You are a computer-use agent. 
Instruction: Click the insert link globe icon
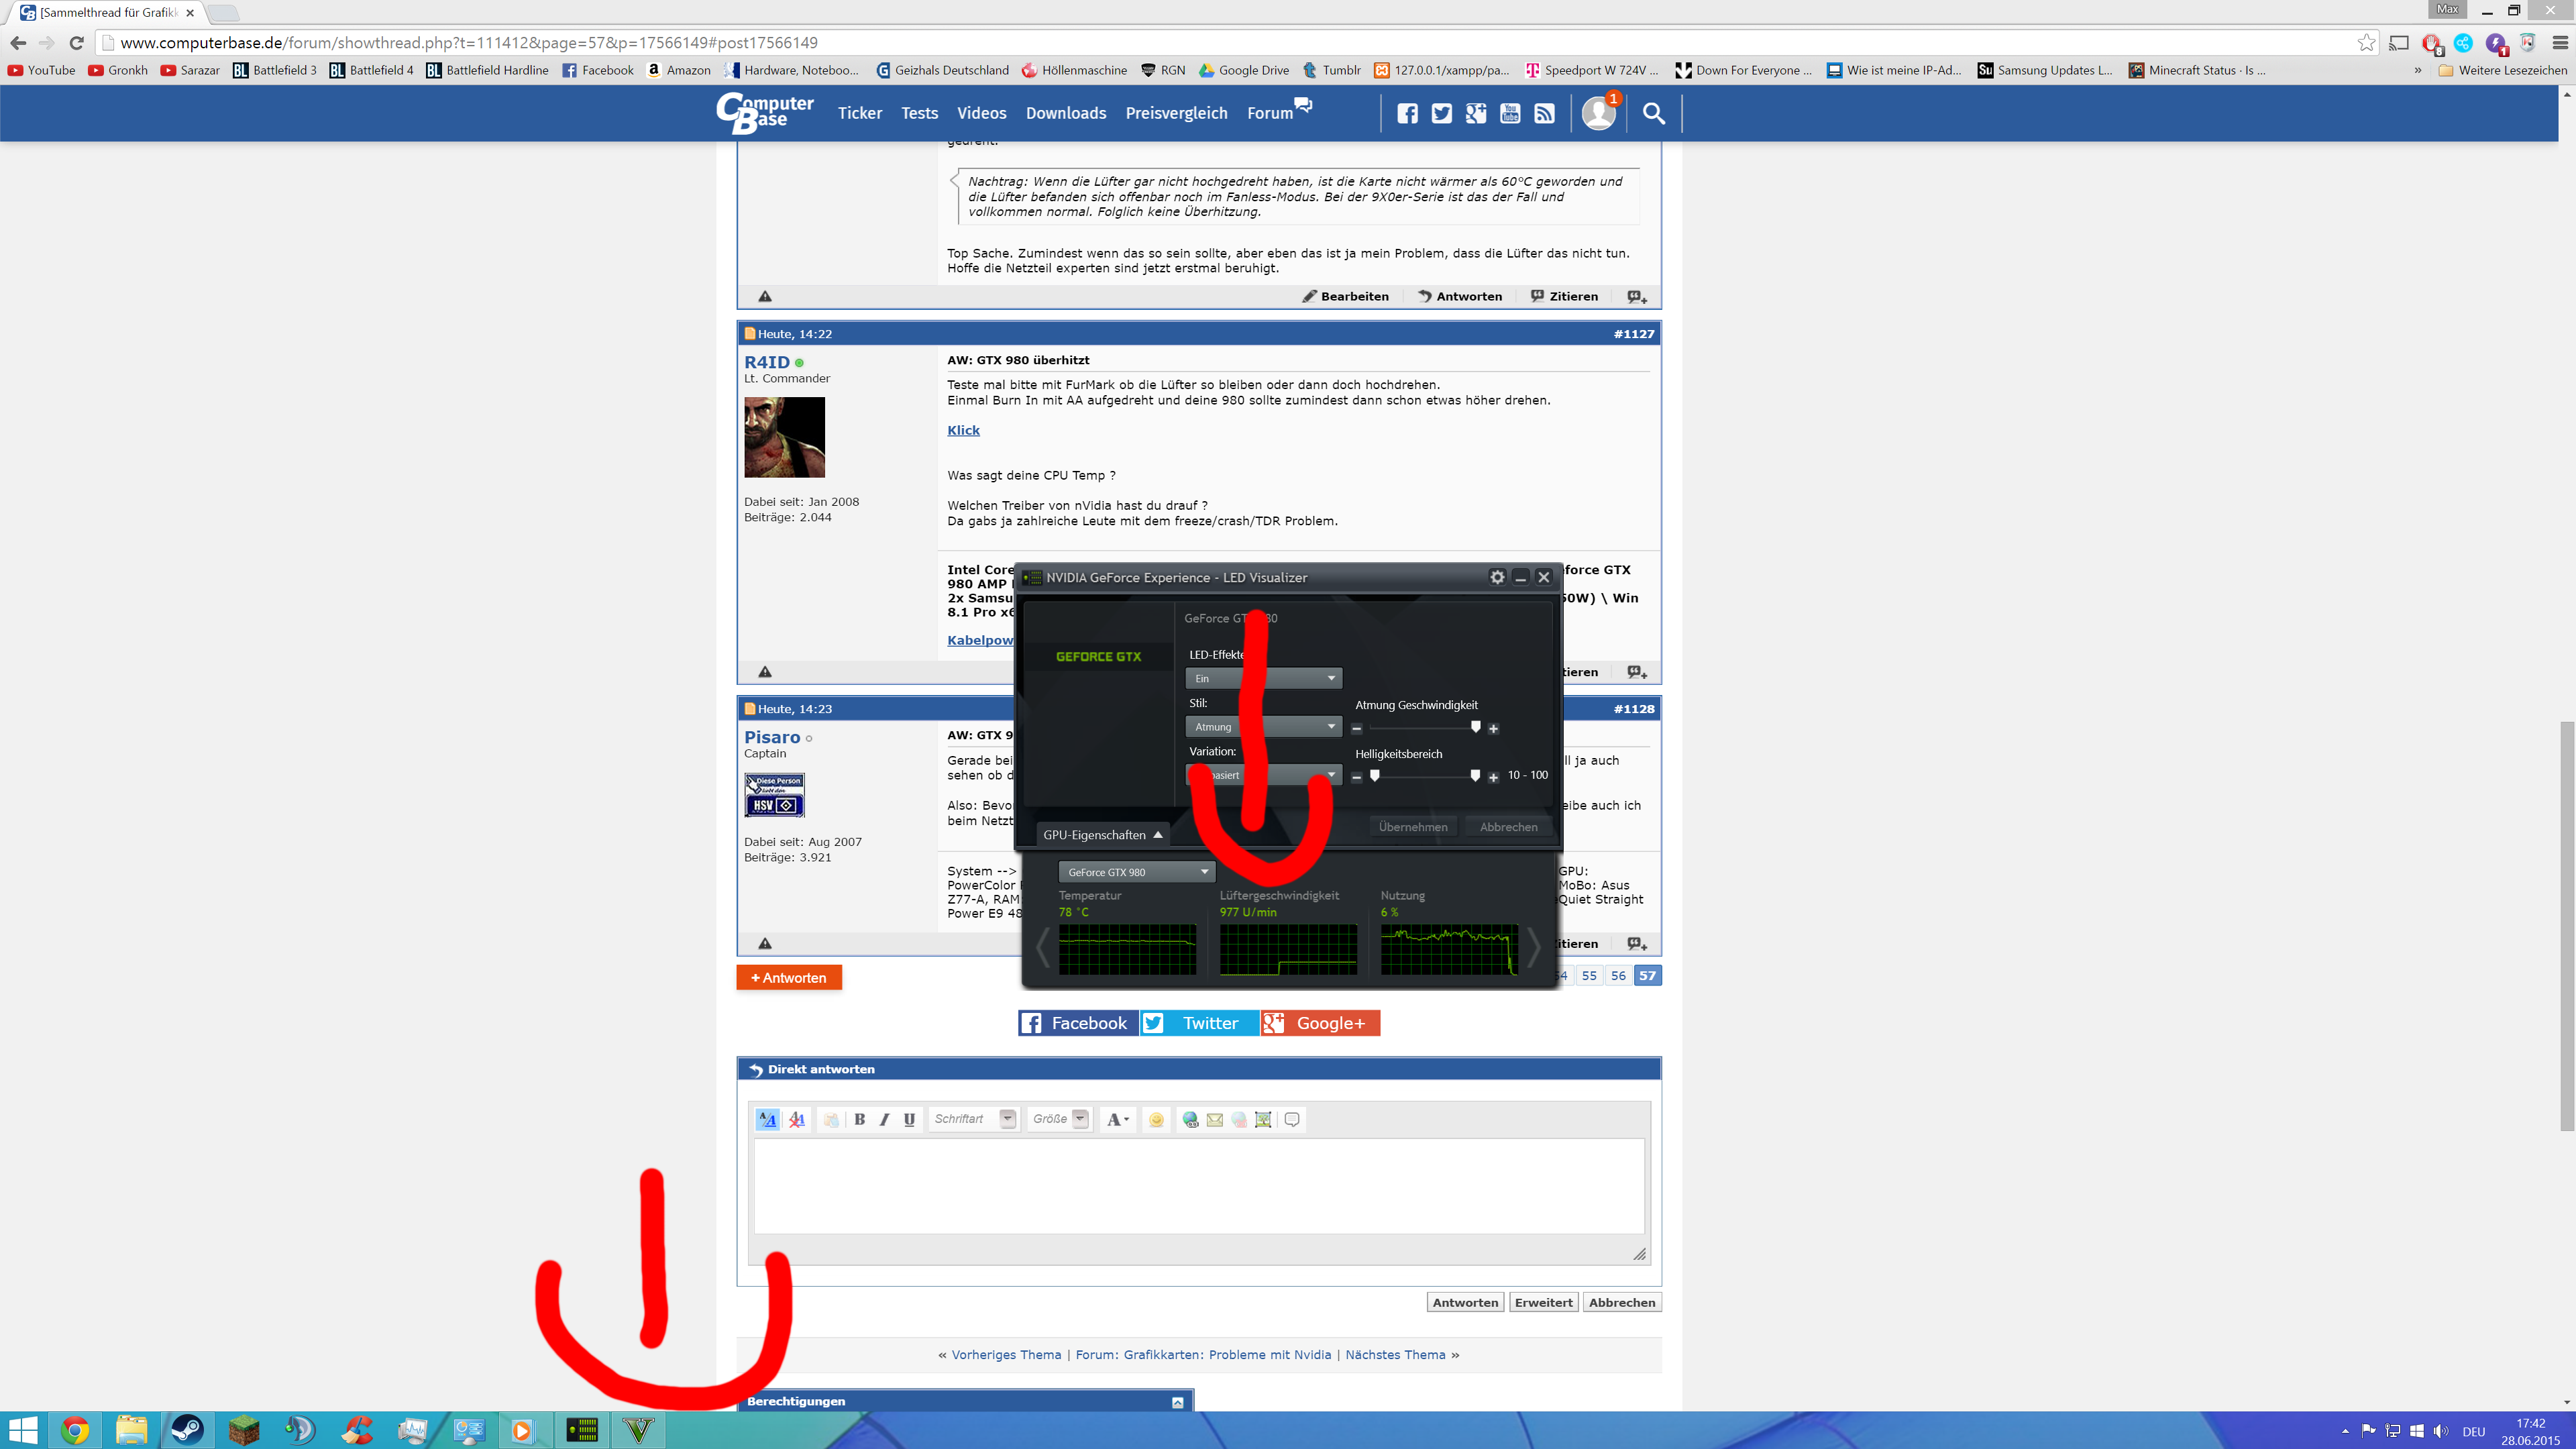pyautogui.click(x=1190, y=1119)
